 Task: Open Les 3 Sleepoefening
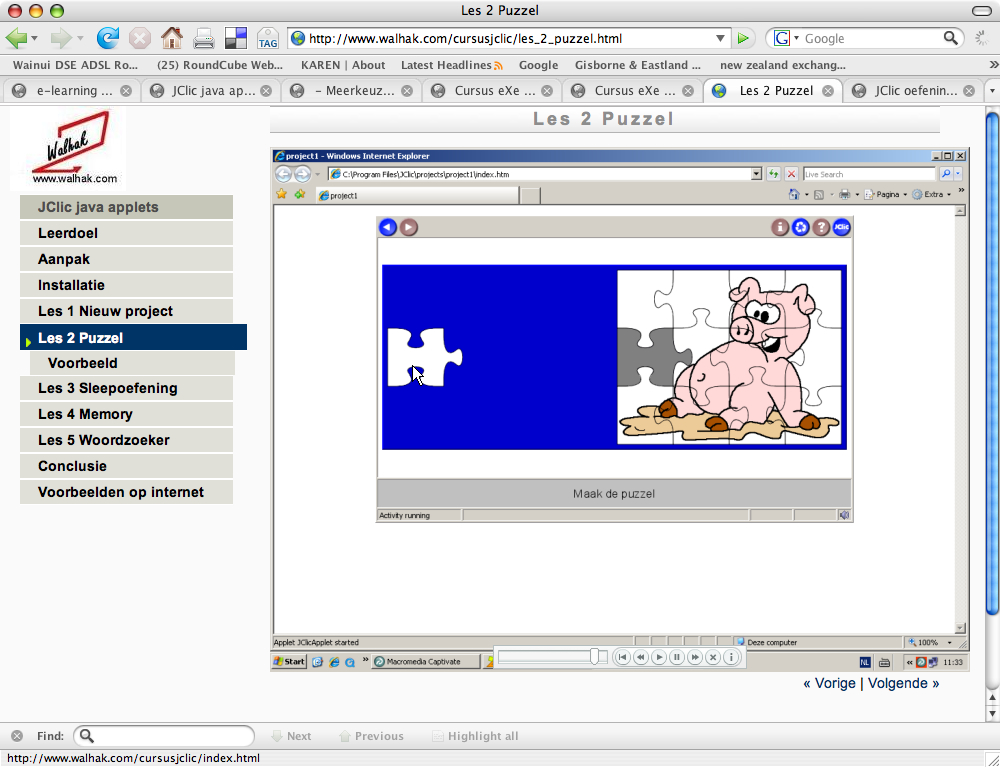(126, 388)
